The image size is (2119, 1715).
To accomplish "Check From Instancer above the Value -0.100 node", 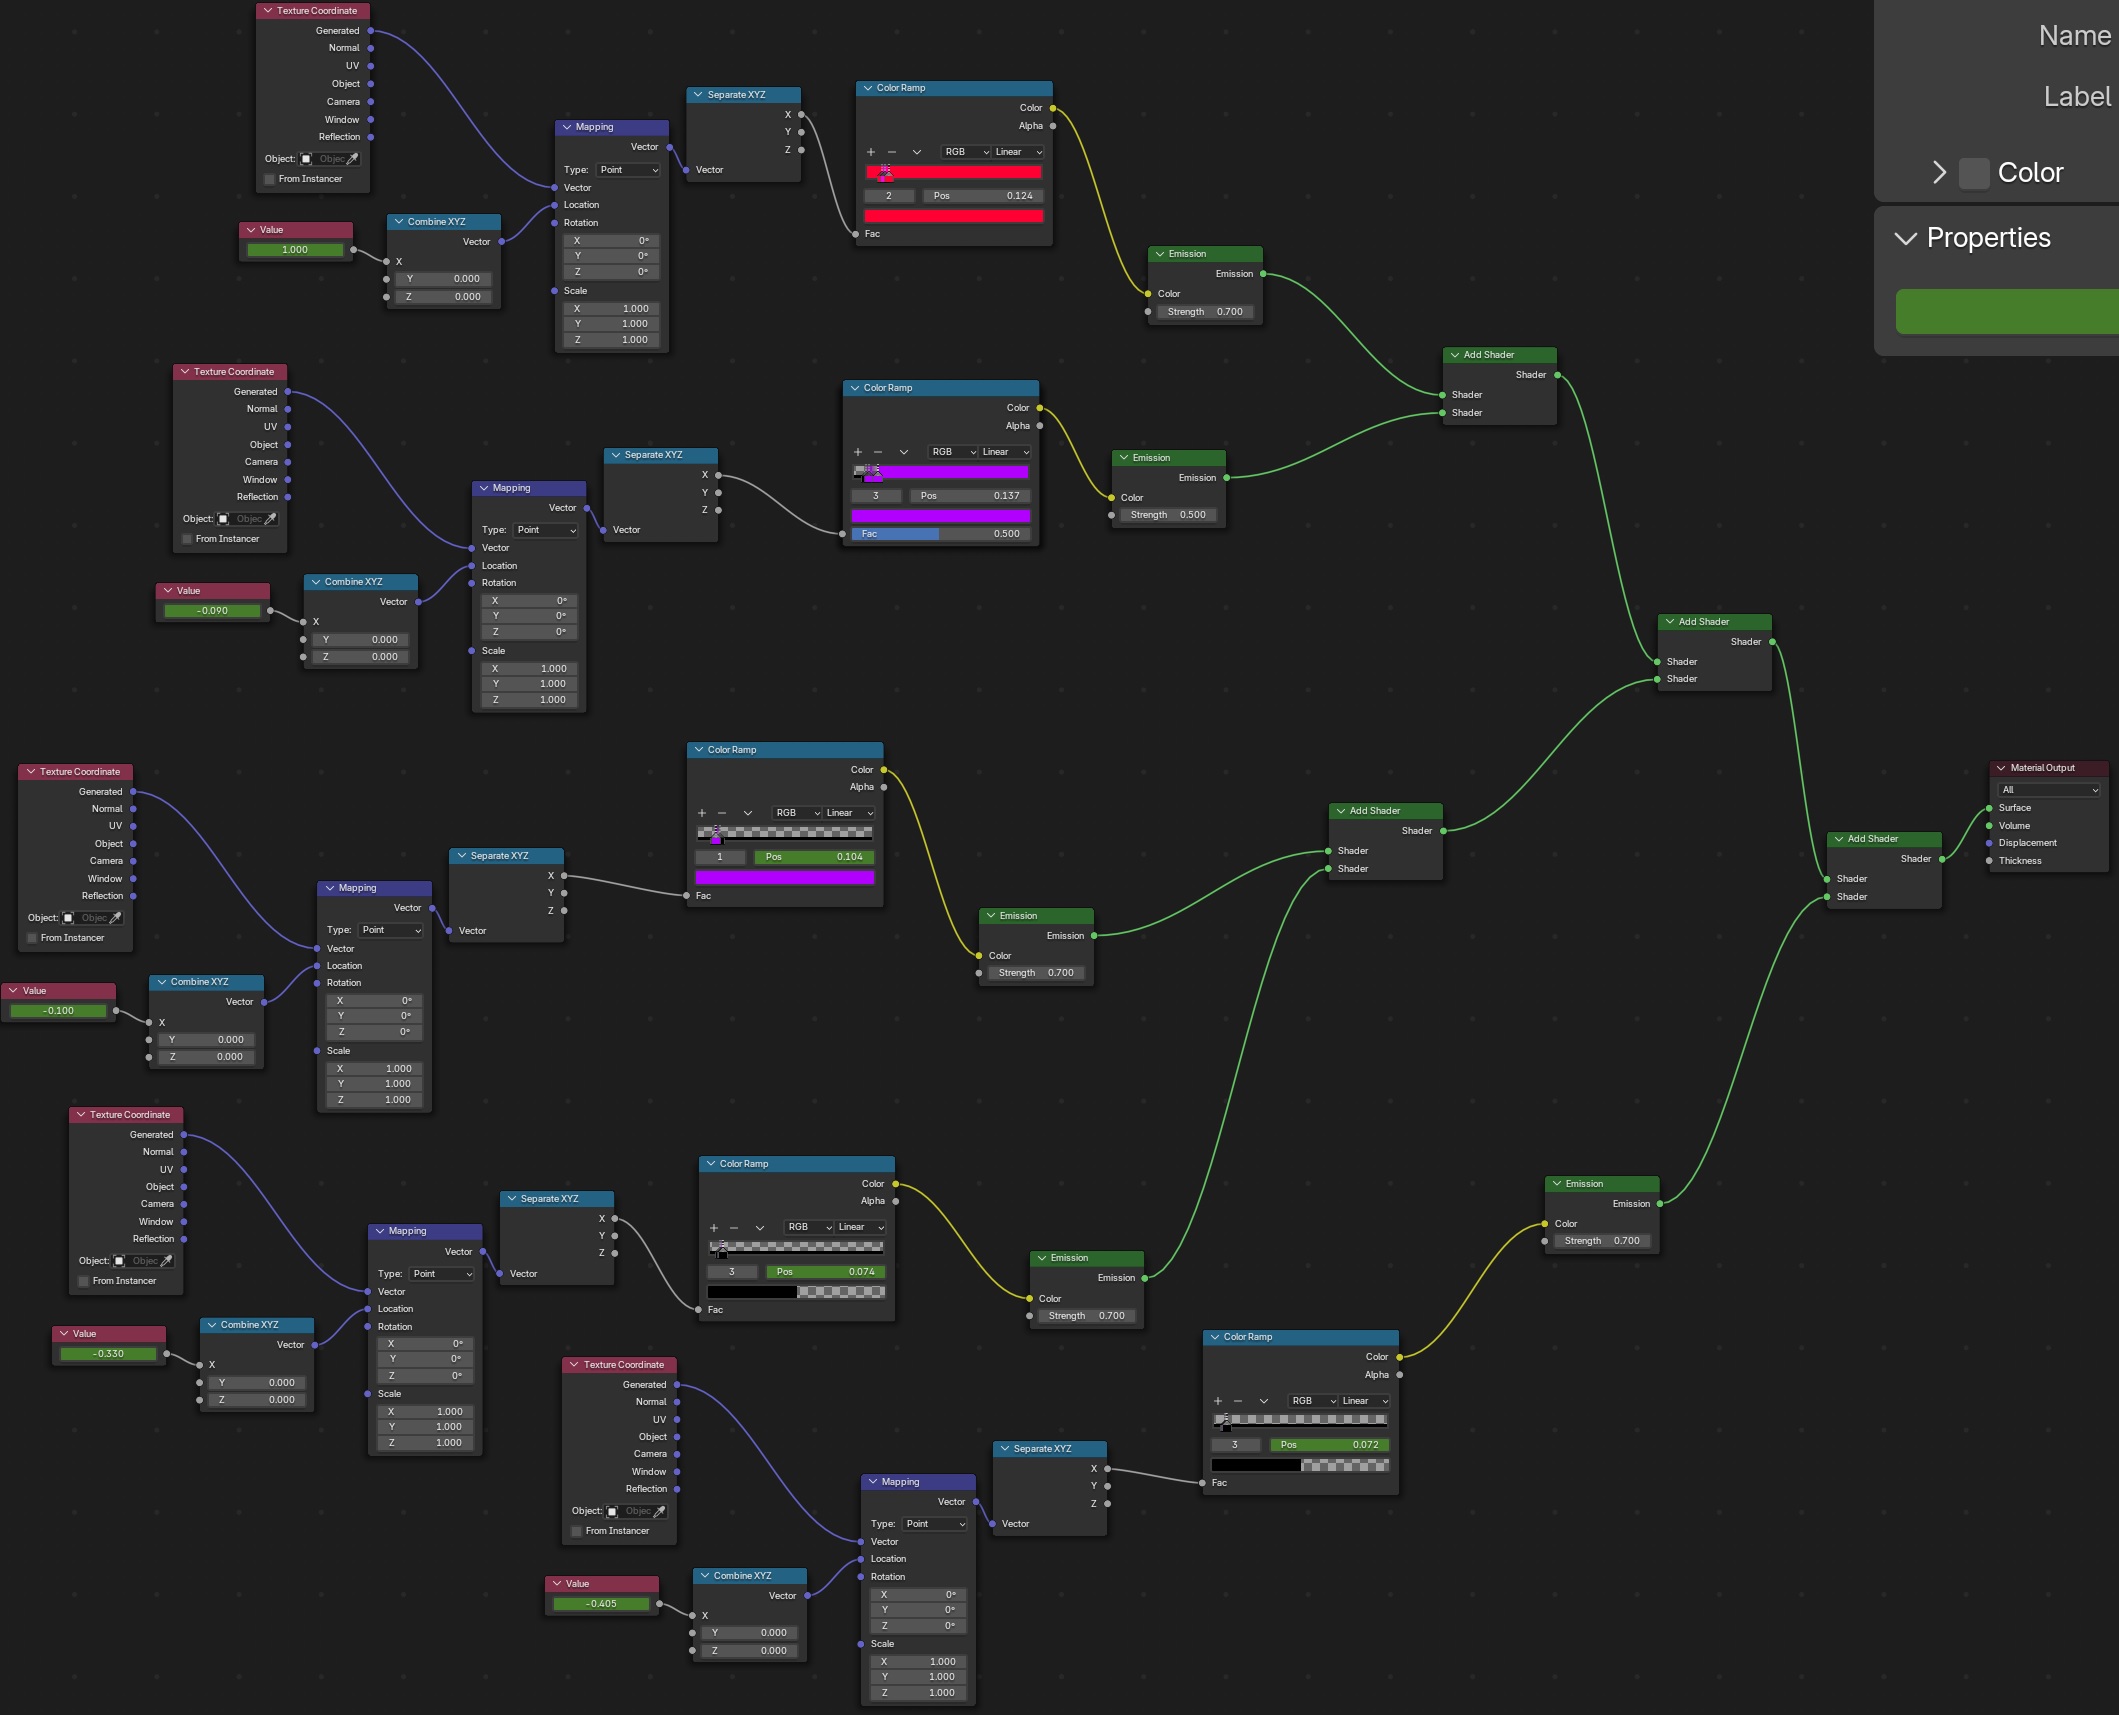I will [31, 938].
